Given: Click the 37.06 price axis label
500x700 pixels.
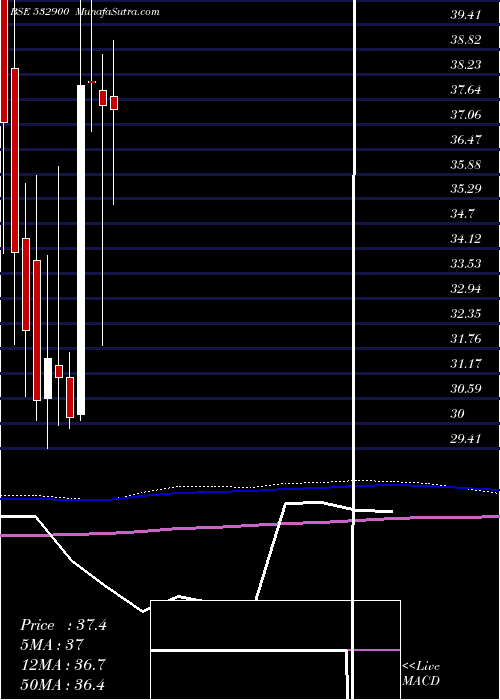Looking at the screenshot, I should click(465, 115).
